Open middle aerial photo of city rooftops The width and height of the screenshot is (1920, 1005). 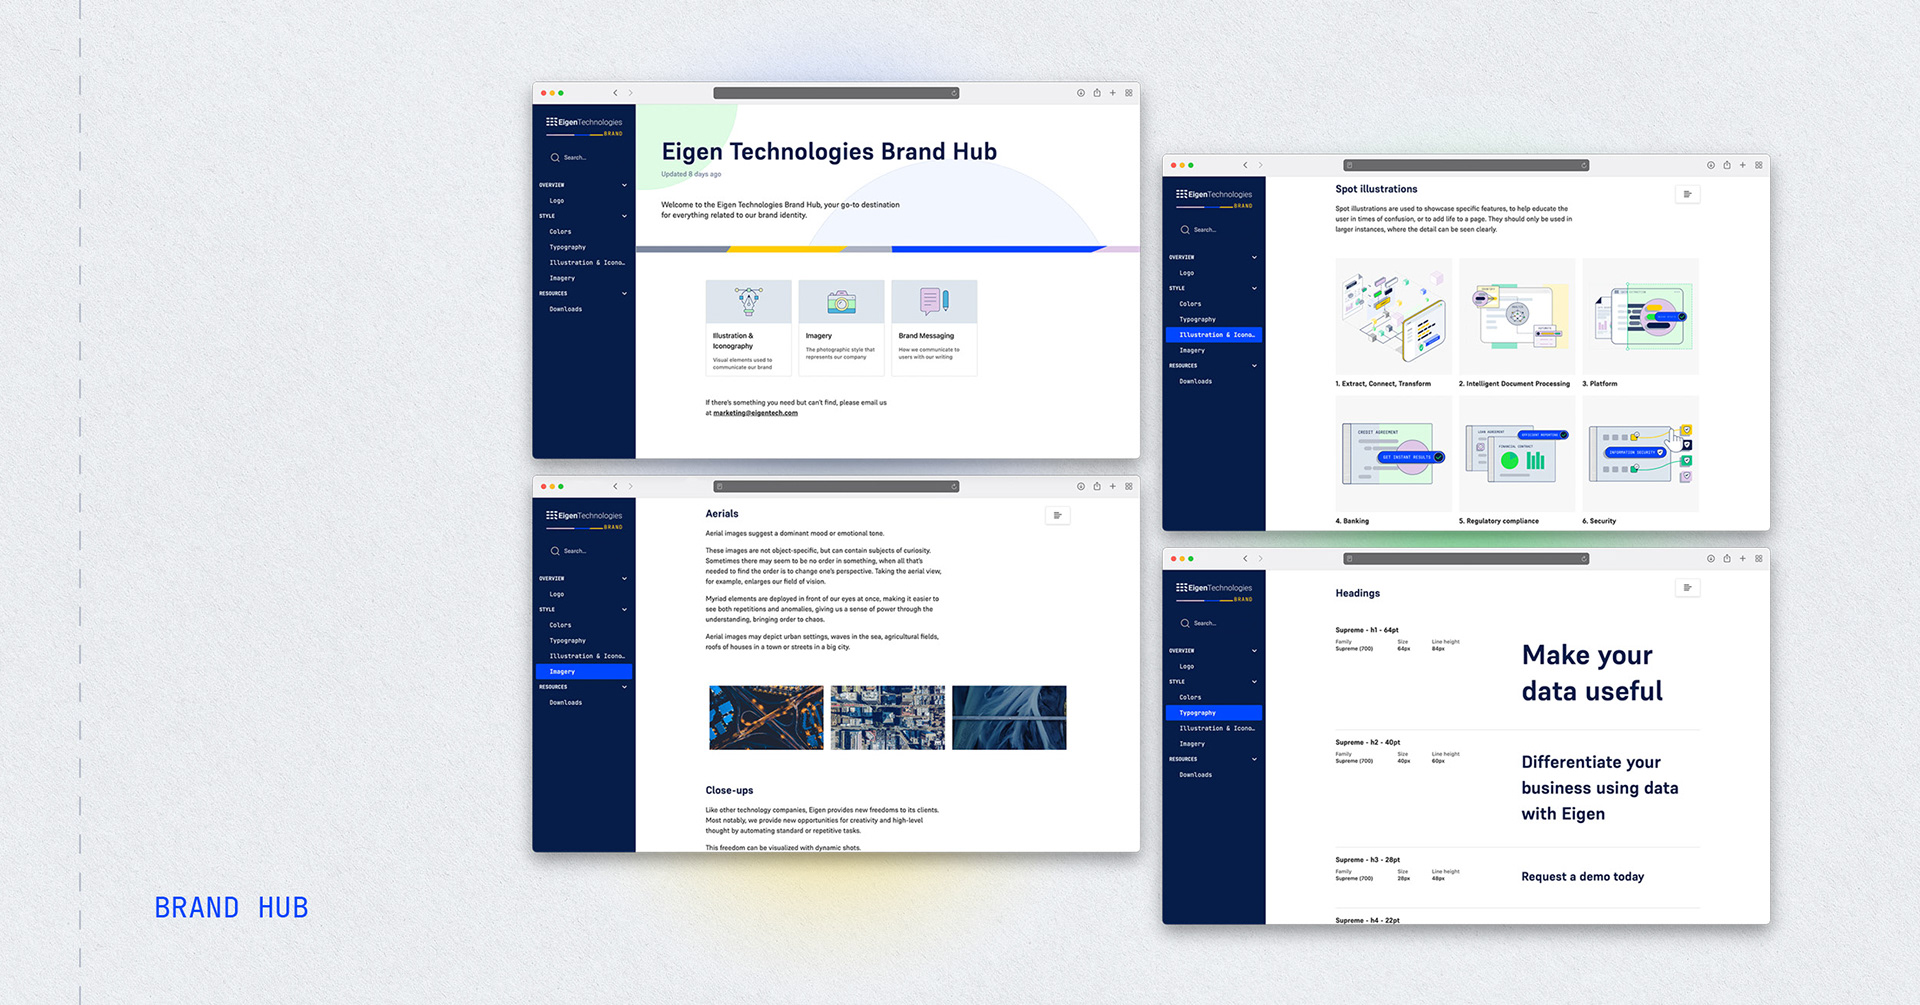pos(888,717)
